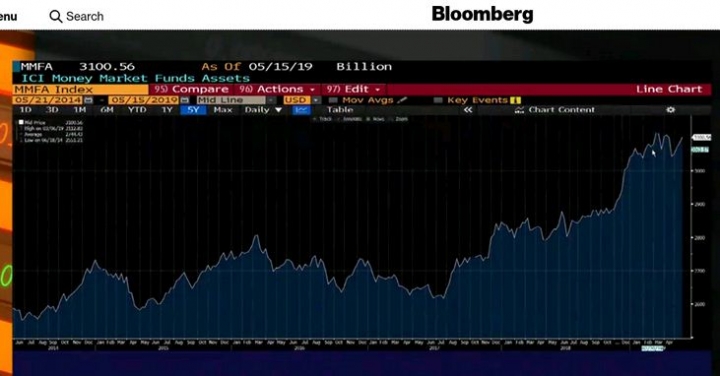
Task: Click ICI Money Market Funds Assets title
Action: [135, 79]
